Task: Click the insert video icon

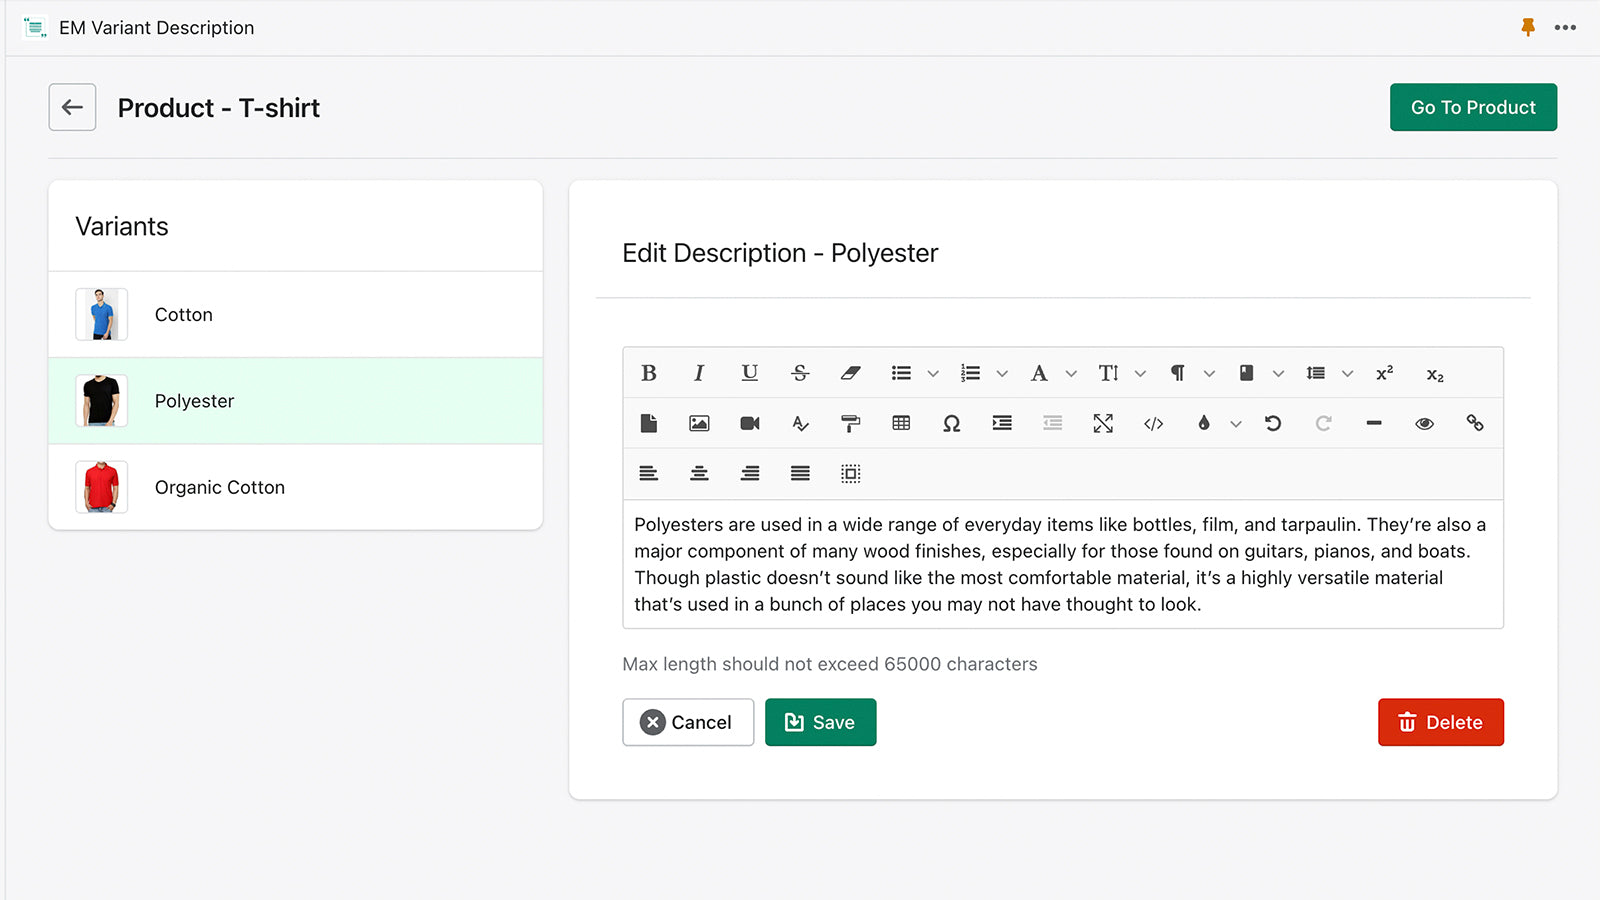Action: pyautogui.click(x=750, y=423)
